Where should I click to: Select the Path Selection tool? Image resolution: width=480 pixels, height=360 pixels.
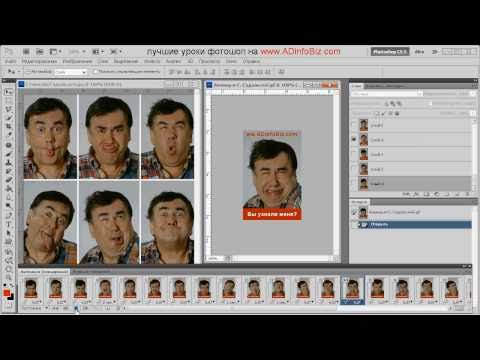pos(9,233)
